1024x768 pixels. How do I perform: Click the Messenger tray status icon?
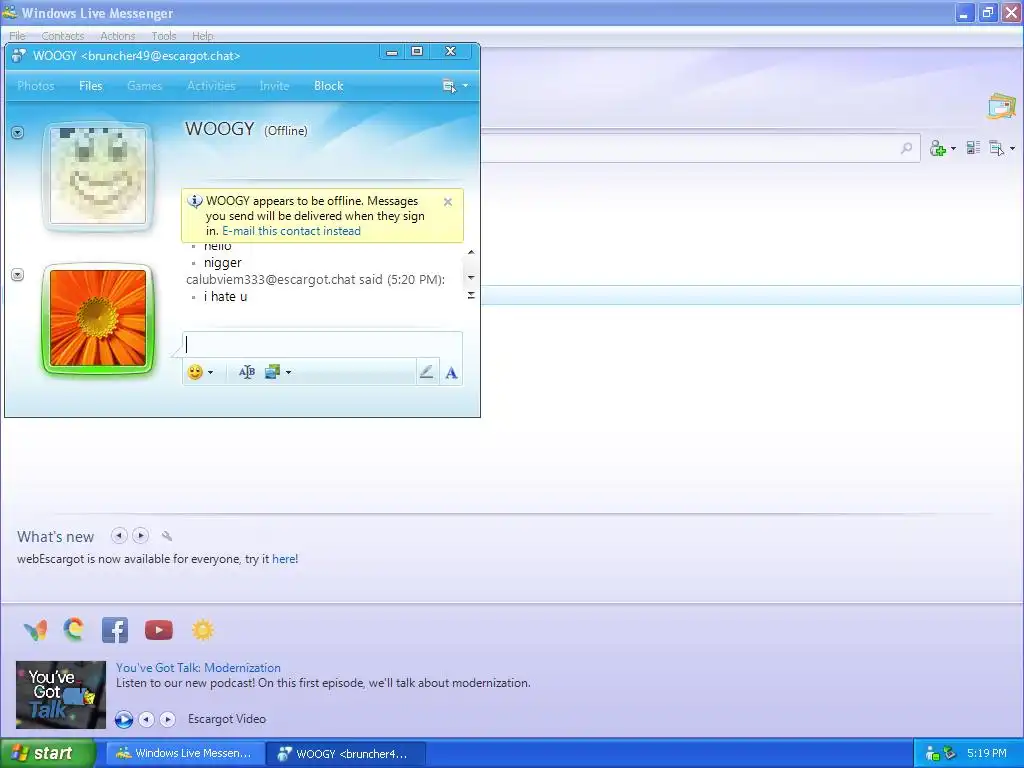(933, 754)
